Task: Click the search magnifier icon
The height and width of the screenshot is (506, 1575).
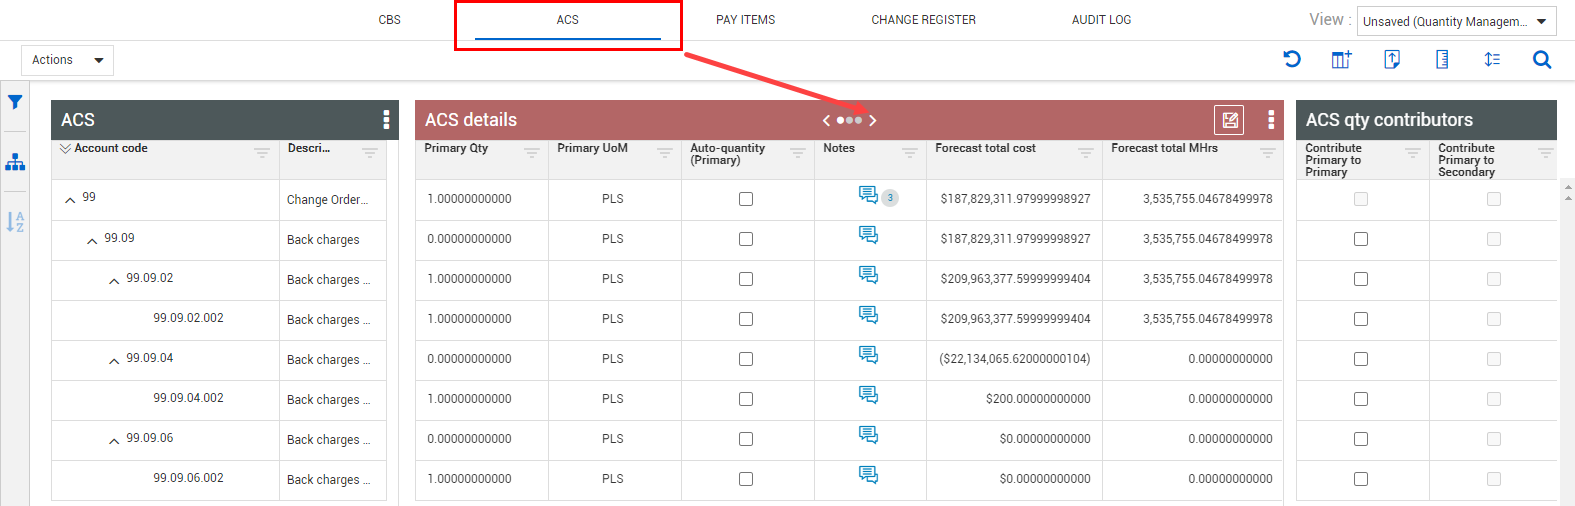Action: click(1542, 60)
